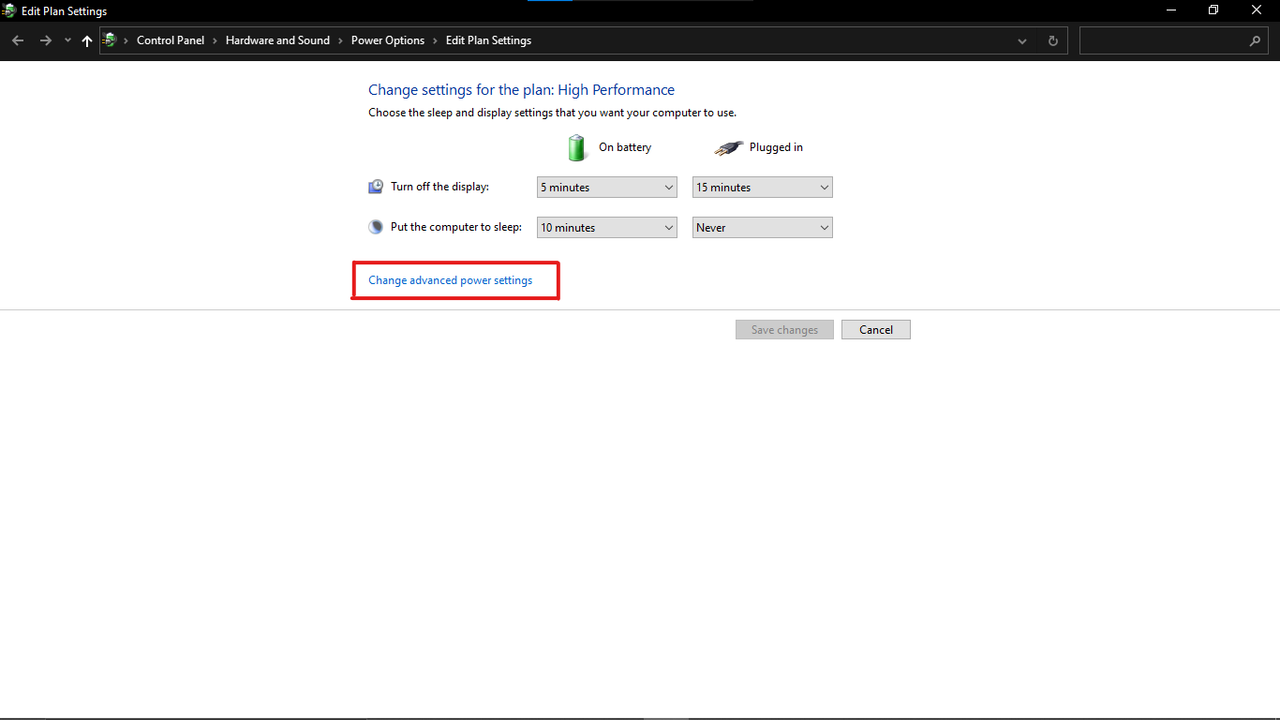This screenshot has width=1280, height=720.
Task: Open display timeout dropdown for On battery
Action: (x=607, y=187)
